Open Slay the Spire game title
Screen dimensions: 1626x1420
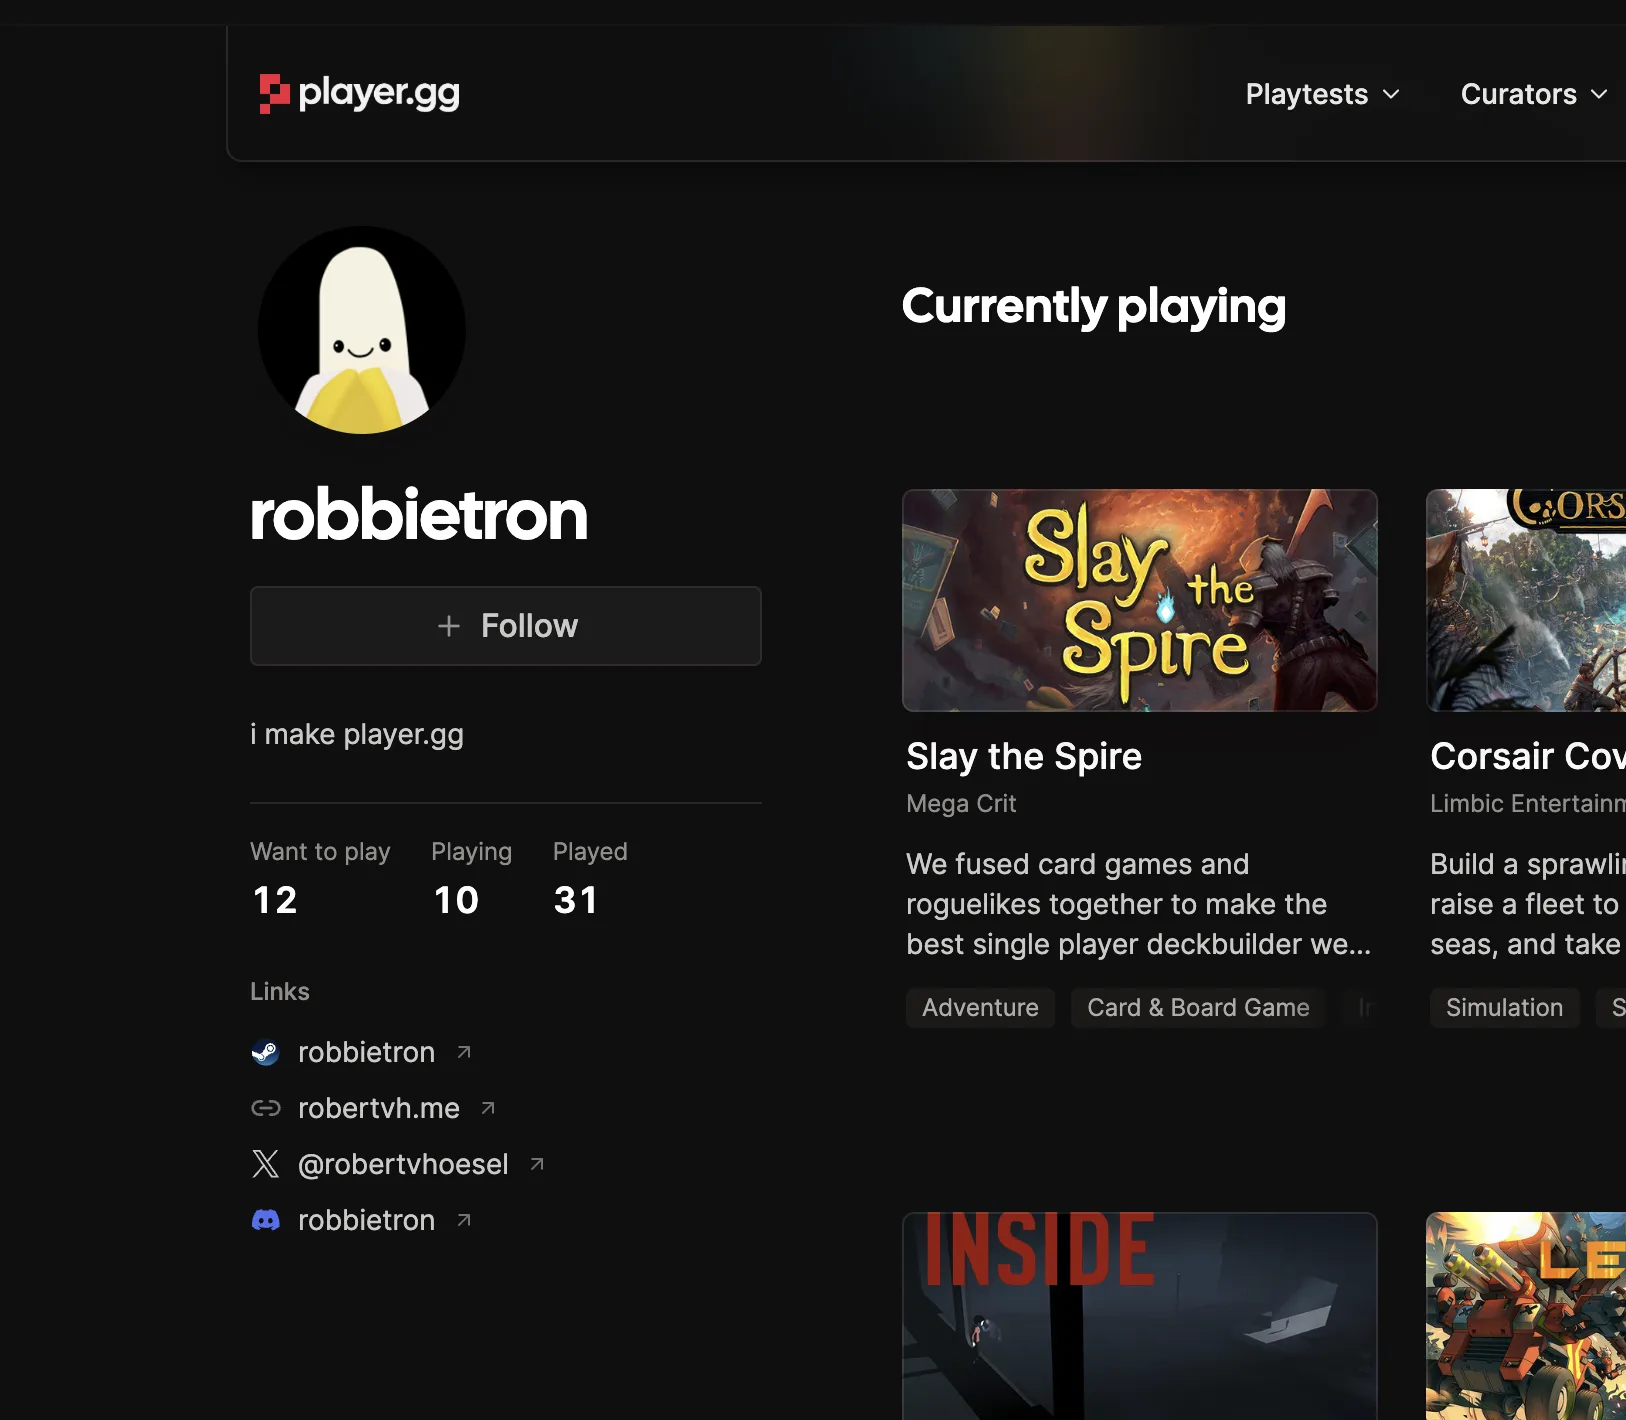tap(1024, 756)
